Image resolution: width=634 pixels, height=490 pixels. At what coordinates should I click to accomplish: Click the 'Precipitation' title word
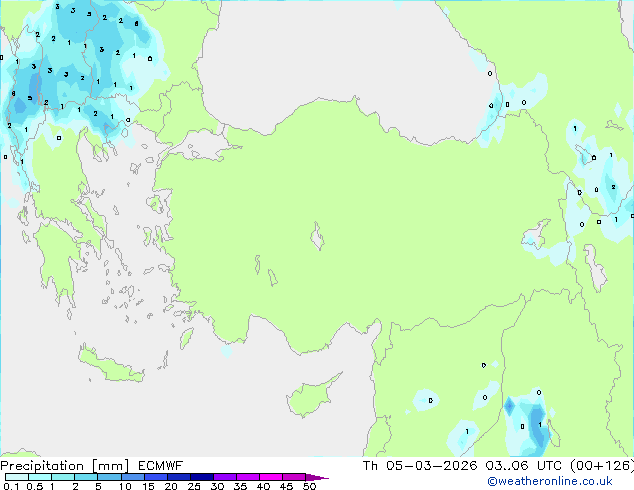click(42, 466)
